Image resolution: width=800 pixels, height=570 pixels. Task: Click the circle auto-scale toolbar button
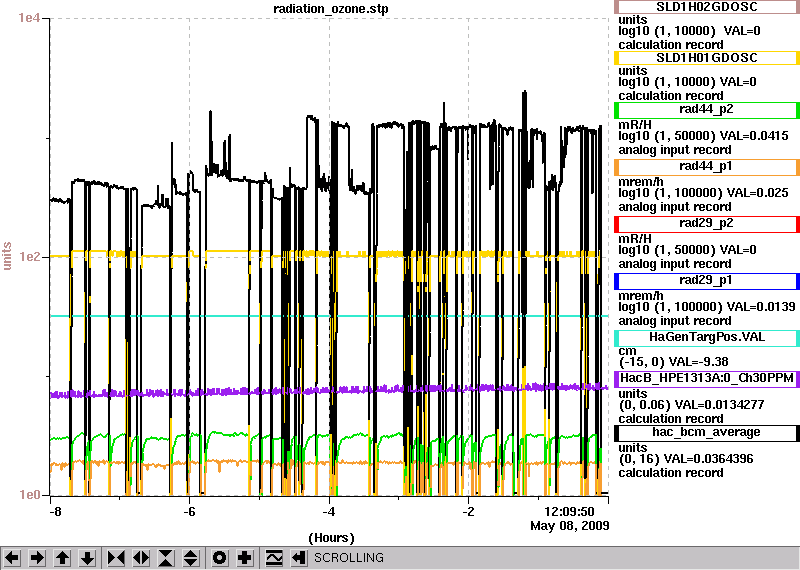pyautogui.click(x=219, y=558)
